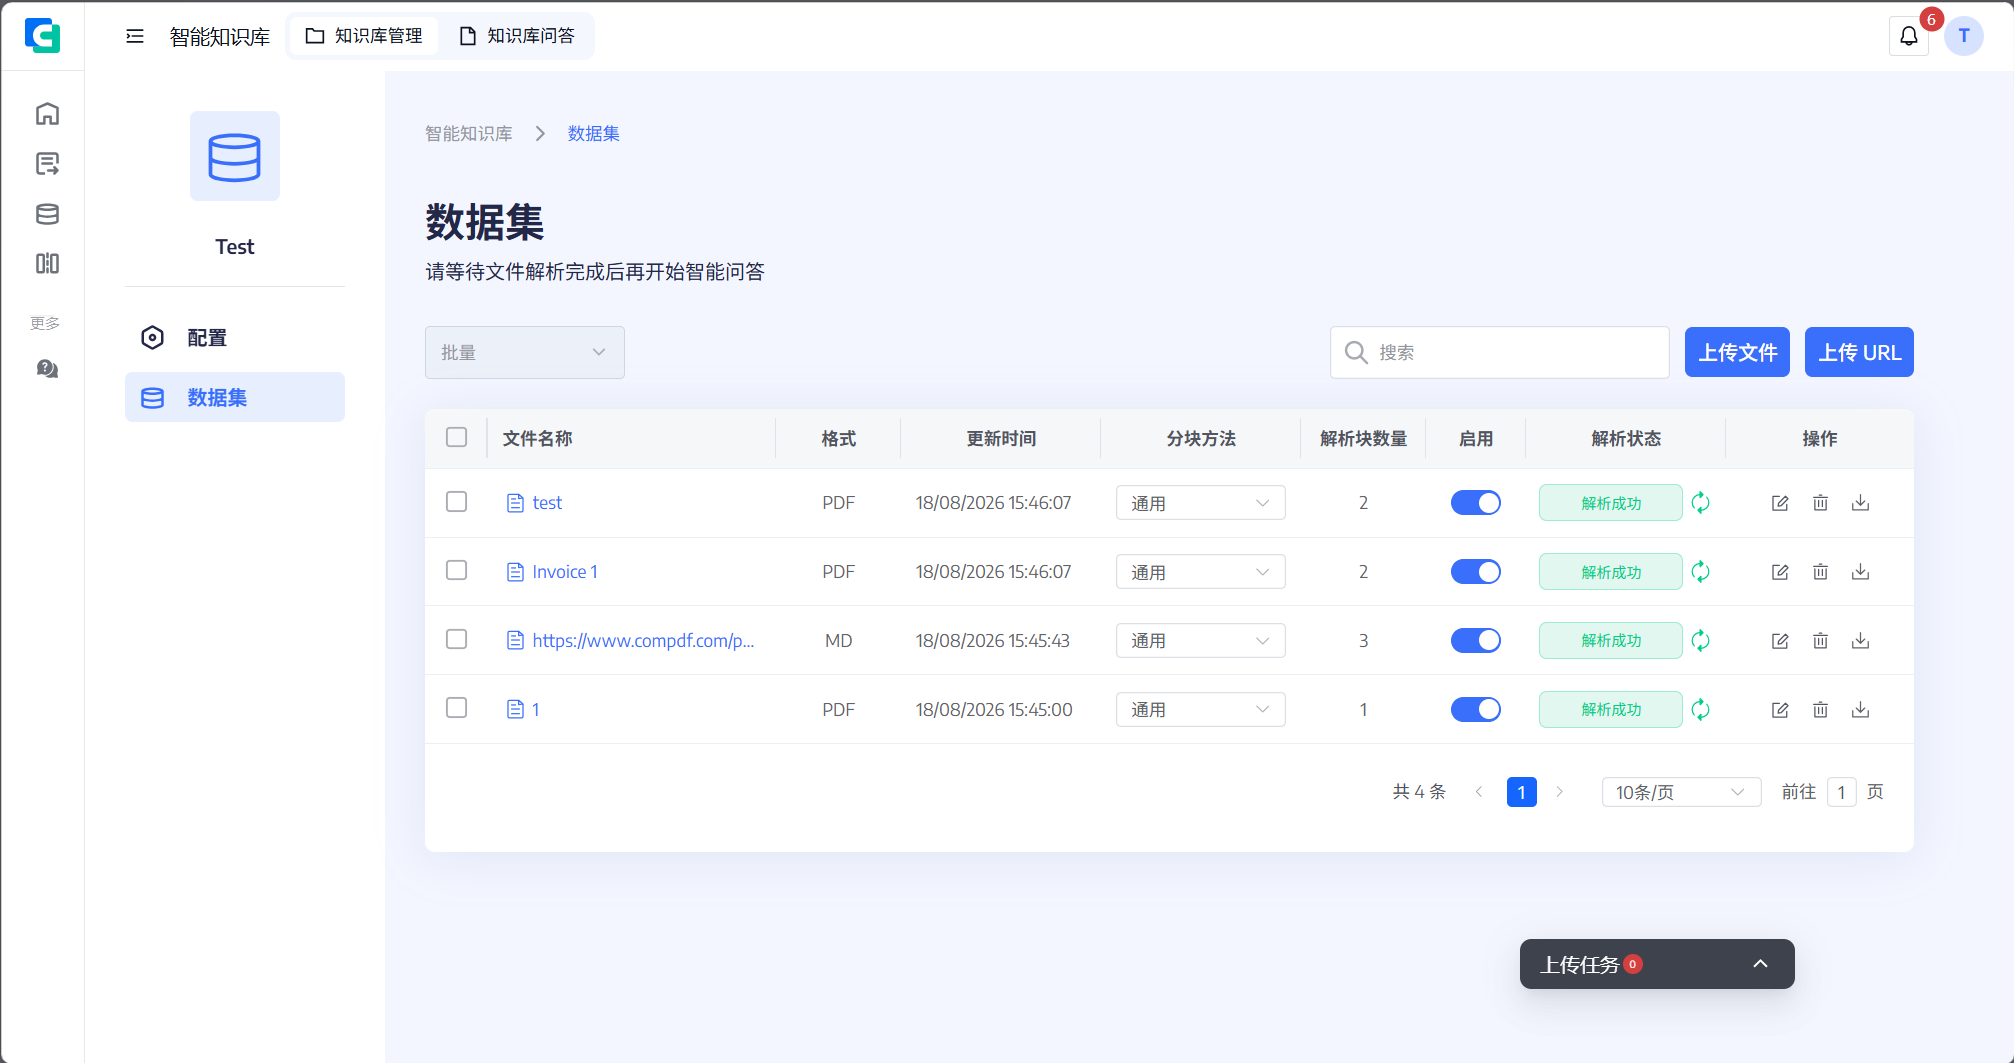This screenshot has height=1063, width=2014.
Task: Click the 数据集 breadcrumb
Action: tap(594, 134)
